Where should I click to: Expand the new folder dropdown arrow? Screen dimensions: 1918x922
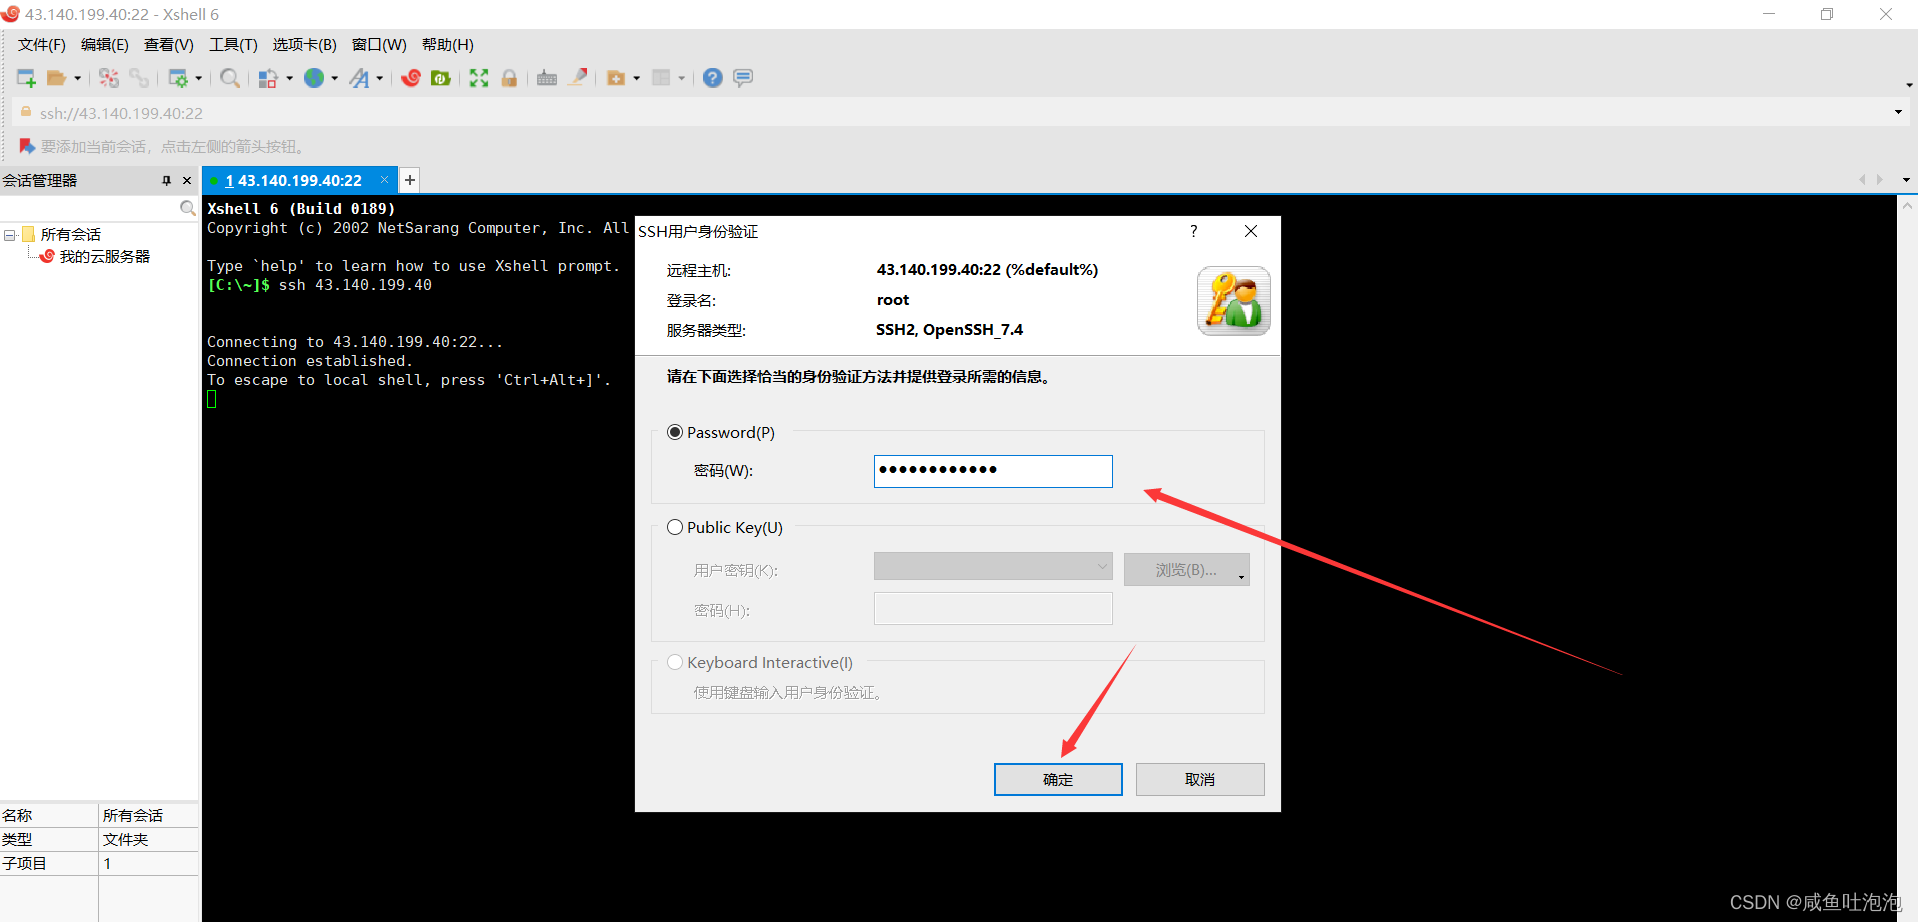pos(636,78)
